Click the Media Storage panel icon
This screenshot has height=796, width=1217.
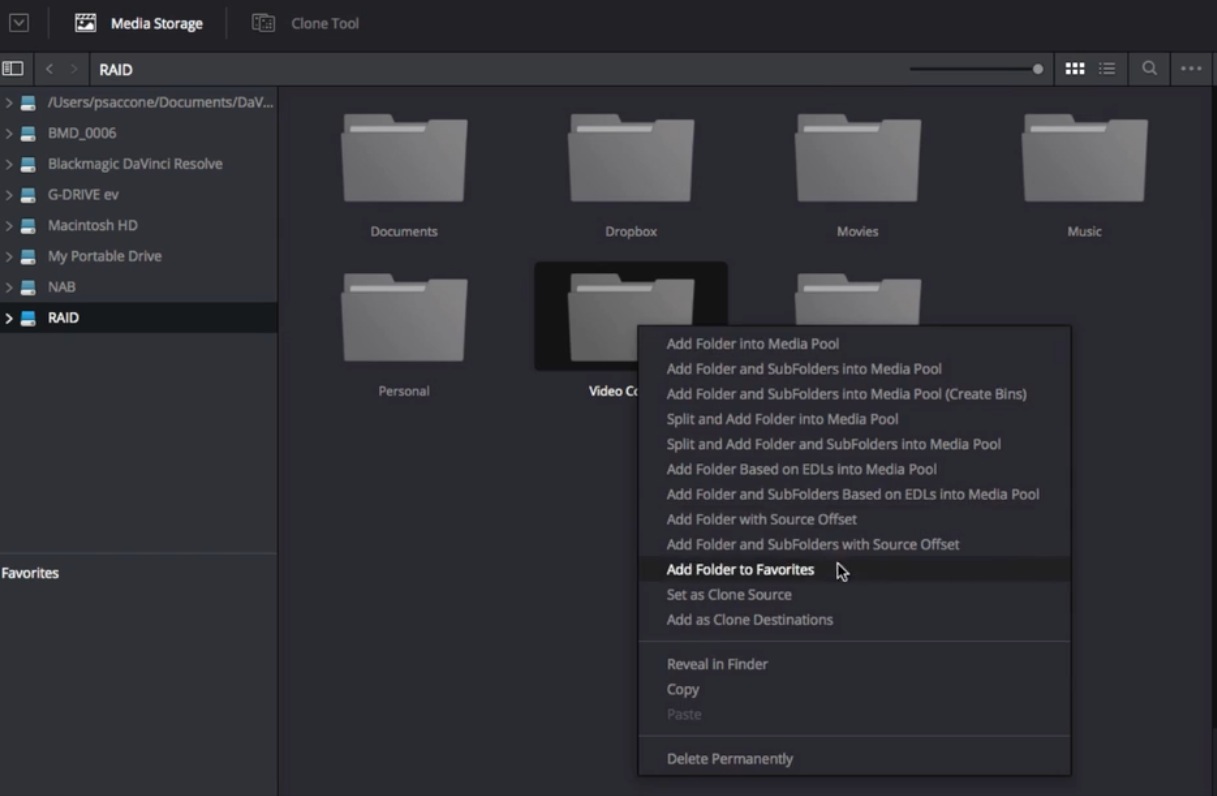click(86, 23)
